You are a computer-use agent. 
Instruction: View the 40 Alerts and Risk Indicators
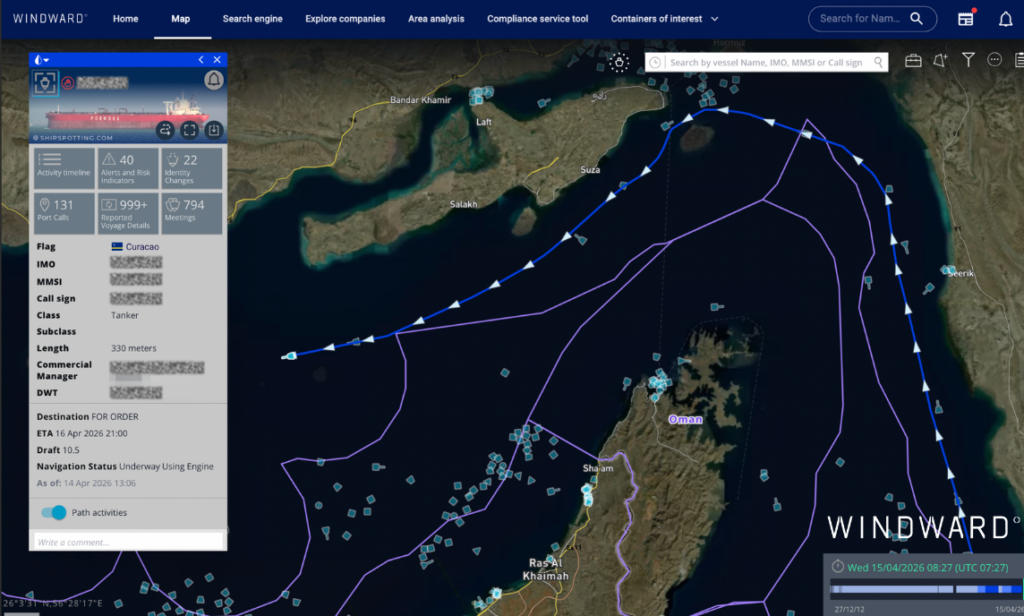pos(127,166)
